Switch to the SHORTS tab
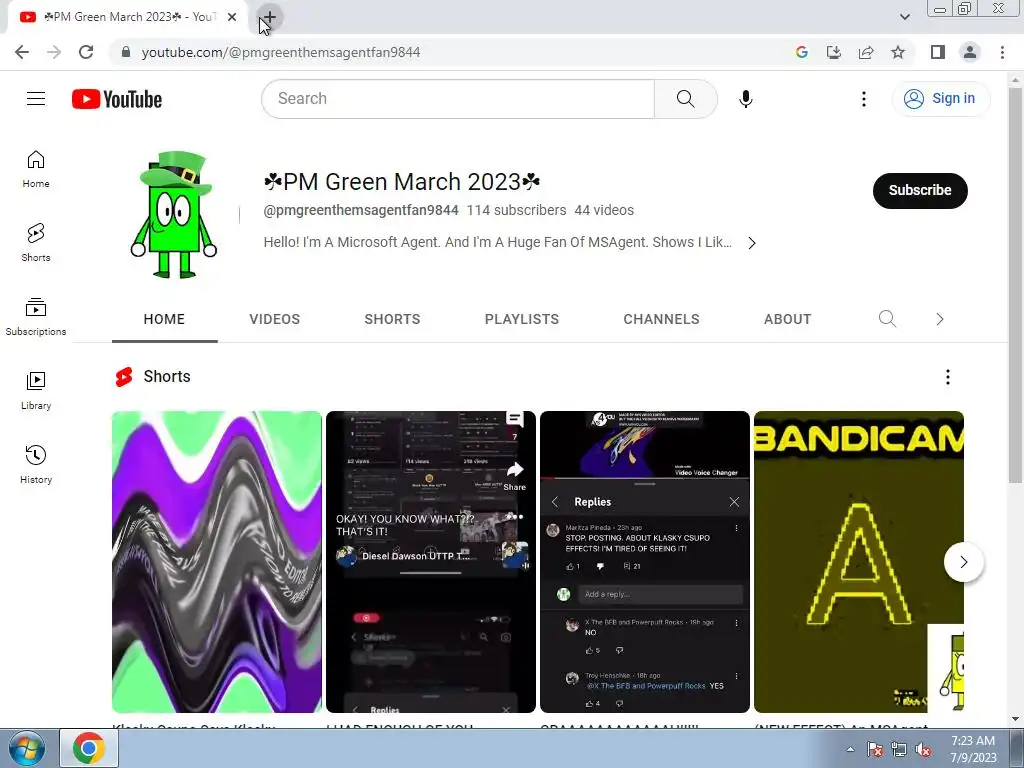The width and height of the screenshot is (1024, 768). click(392, 319)
